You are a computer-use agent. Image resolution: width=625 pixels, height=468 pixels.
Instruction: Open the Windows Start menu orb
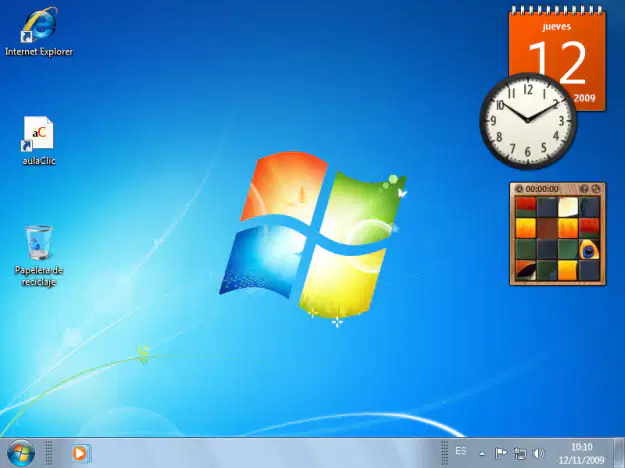pos(21,453)
